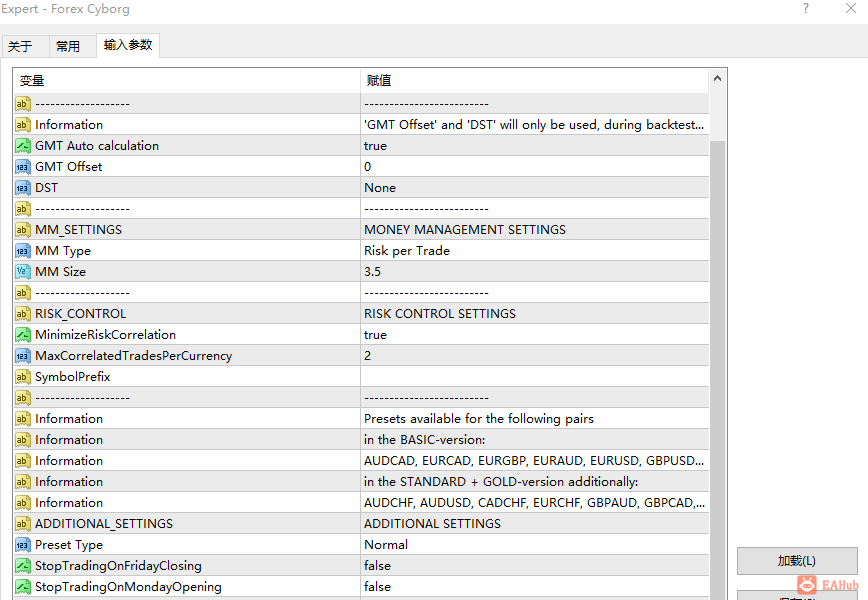Click value starting 'AUDCAD, EURCAD, EURGBP'
The width and height of the screenshot is (868, 600).
(x=534, y=461)
